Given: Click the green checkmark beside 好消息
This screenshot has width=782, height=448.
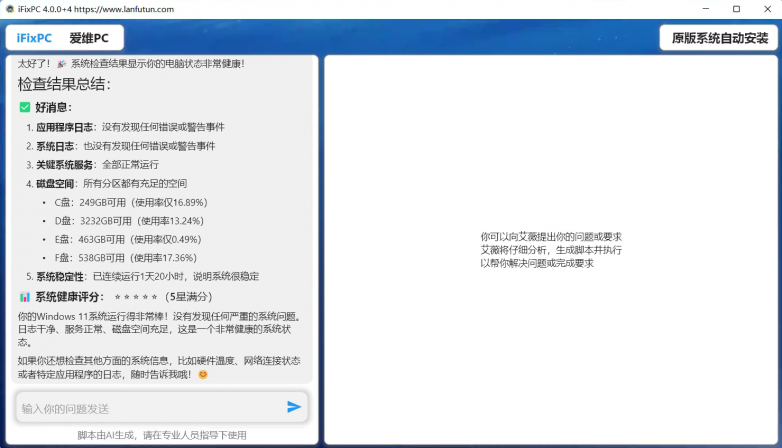Looking at the screenshot, I should 25,107.
